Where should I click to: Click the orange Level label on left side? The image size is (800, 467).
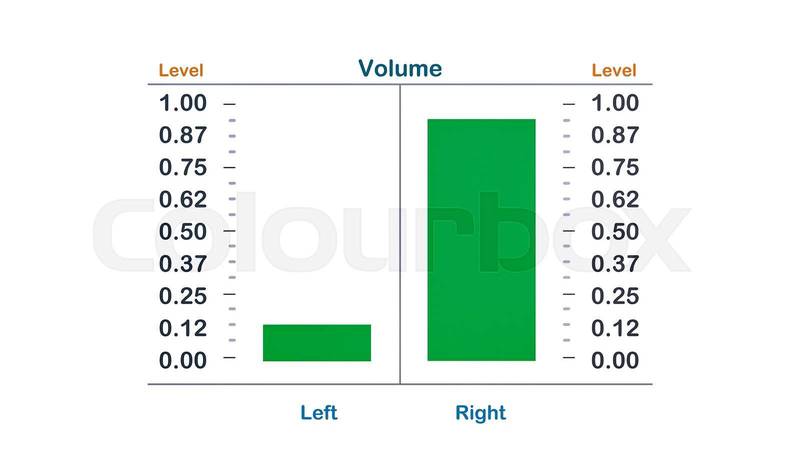181,71
